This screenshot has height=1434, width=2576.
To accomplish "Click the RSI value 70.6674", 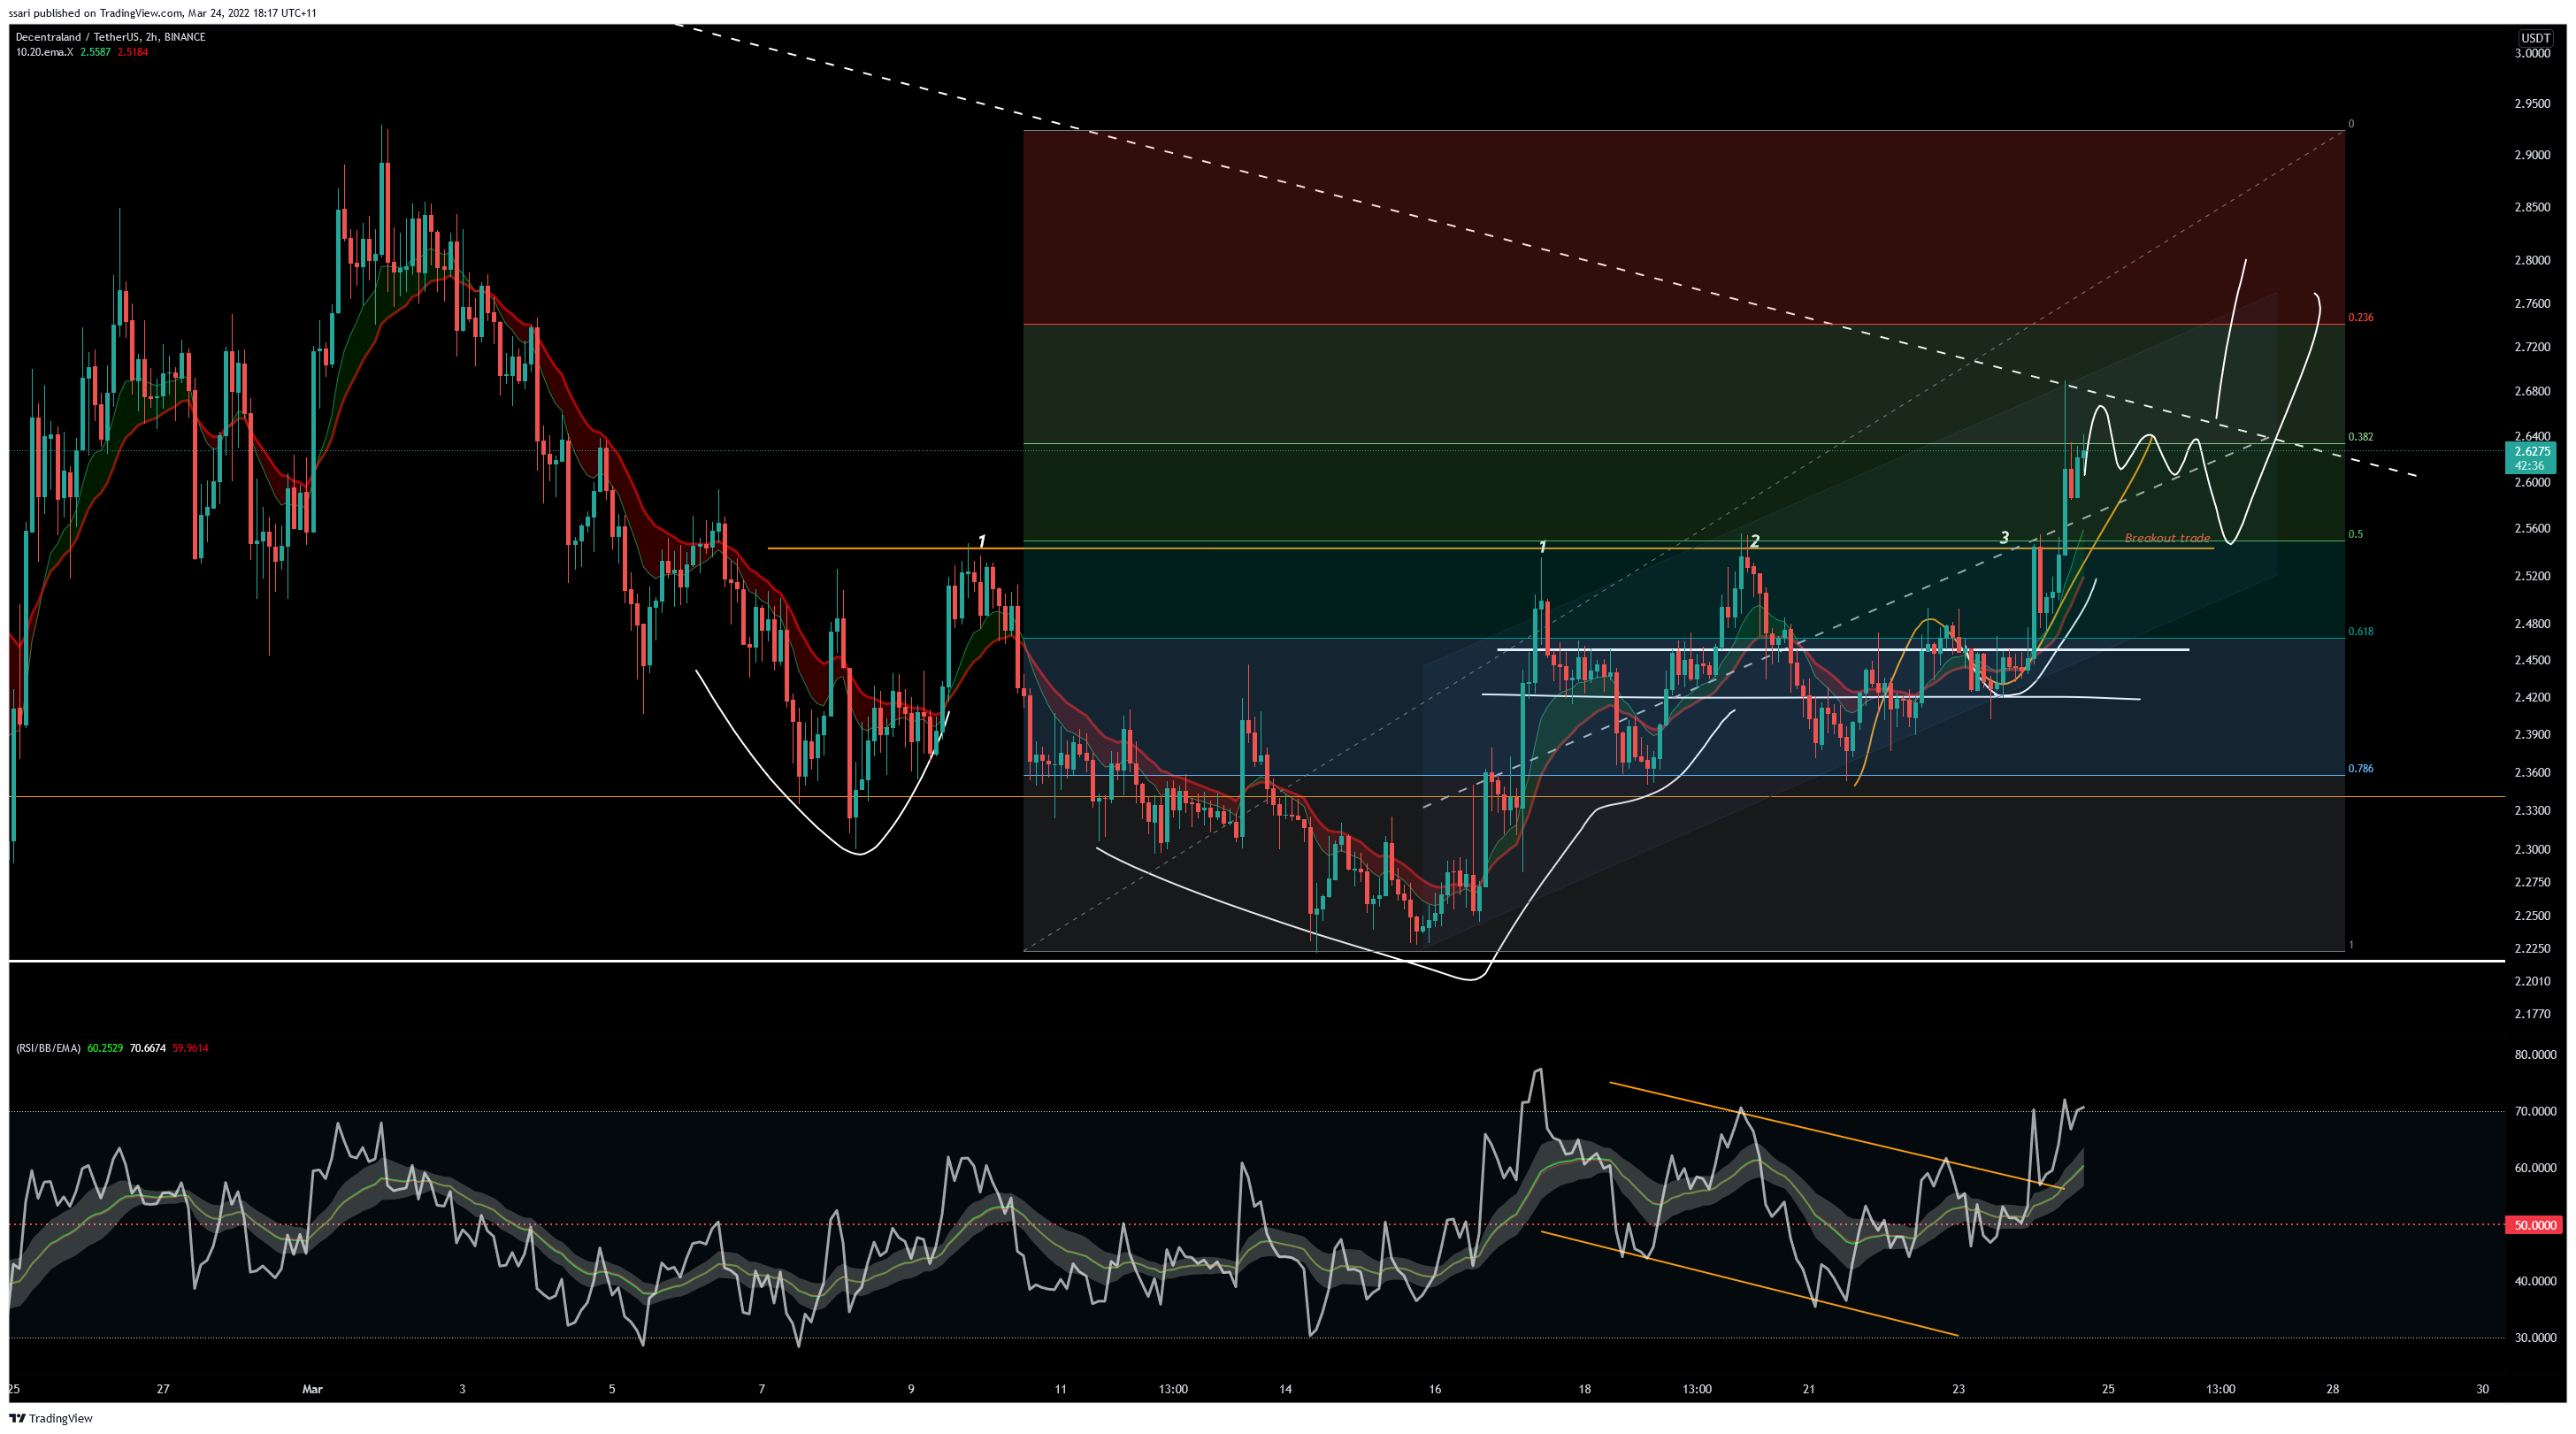I will click(x=148, y=1048).
